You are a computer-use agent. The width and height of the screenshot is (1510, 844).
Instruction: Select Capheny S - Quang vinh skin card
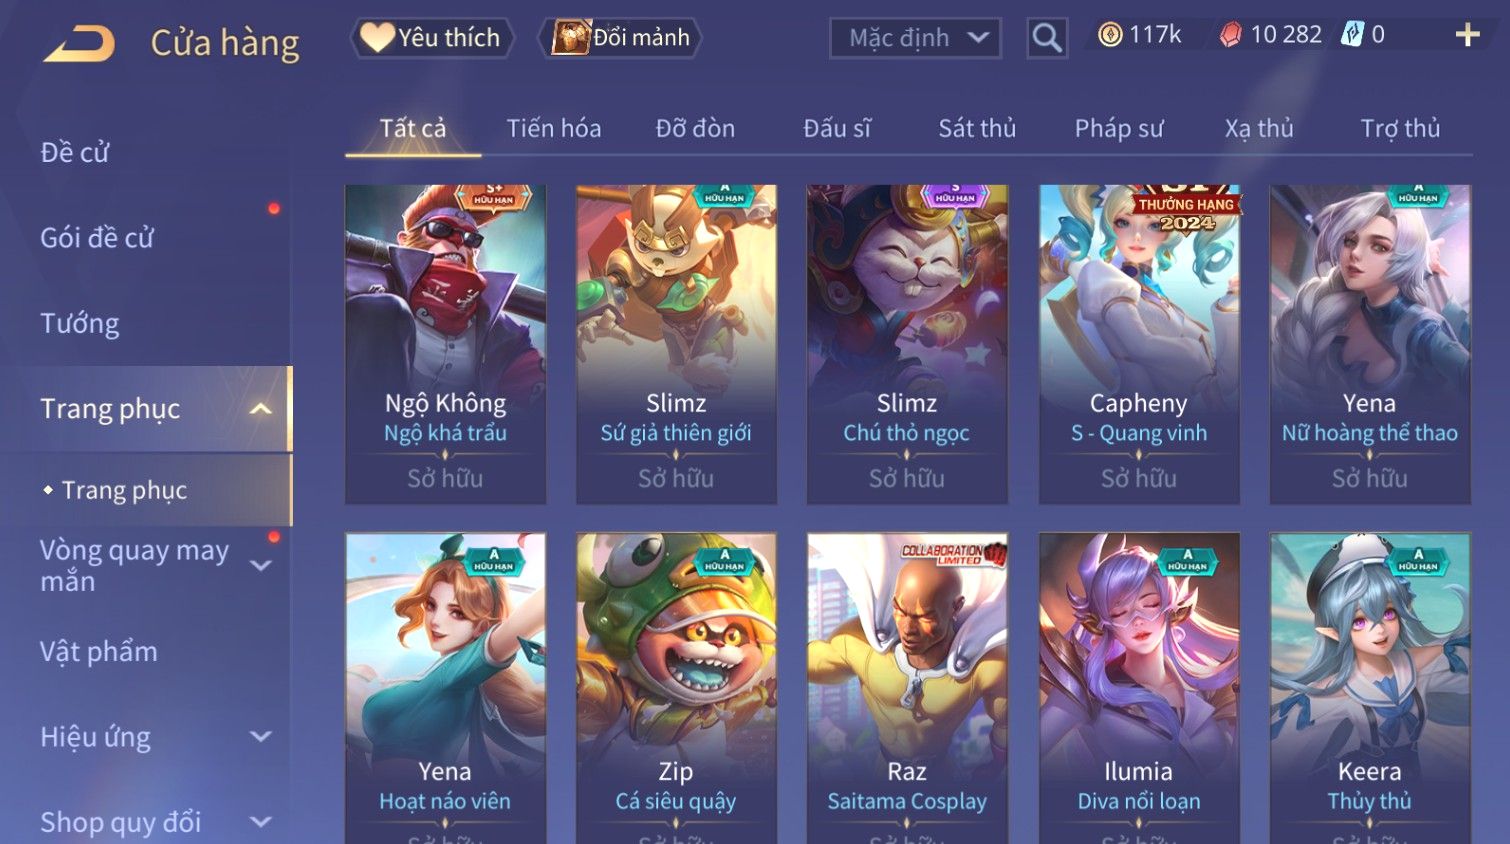[x=1139, y=344]
